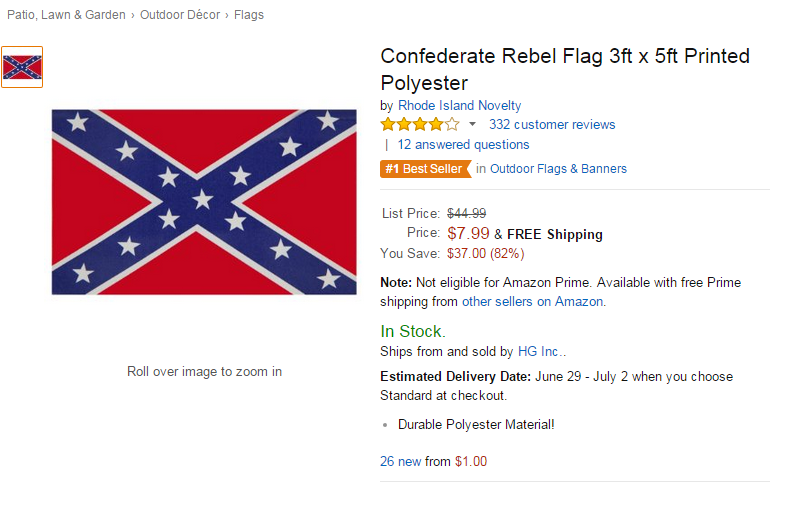Open Outdoor Flags & Banners category
789x519 pixels.
[558, 169]
